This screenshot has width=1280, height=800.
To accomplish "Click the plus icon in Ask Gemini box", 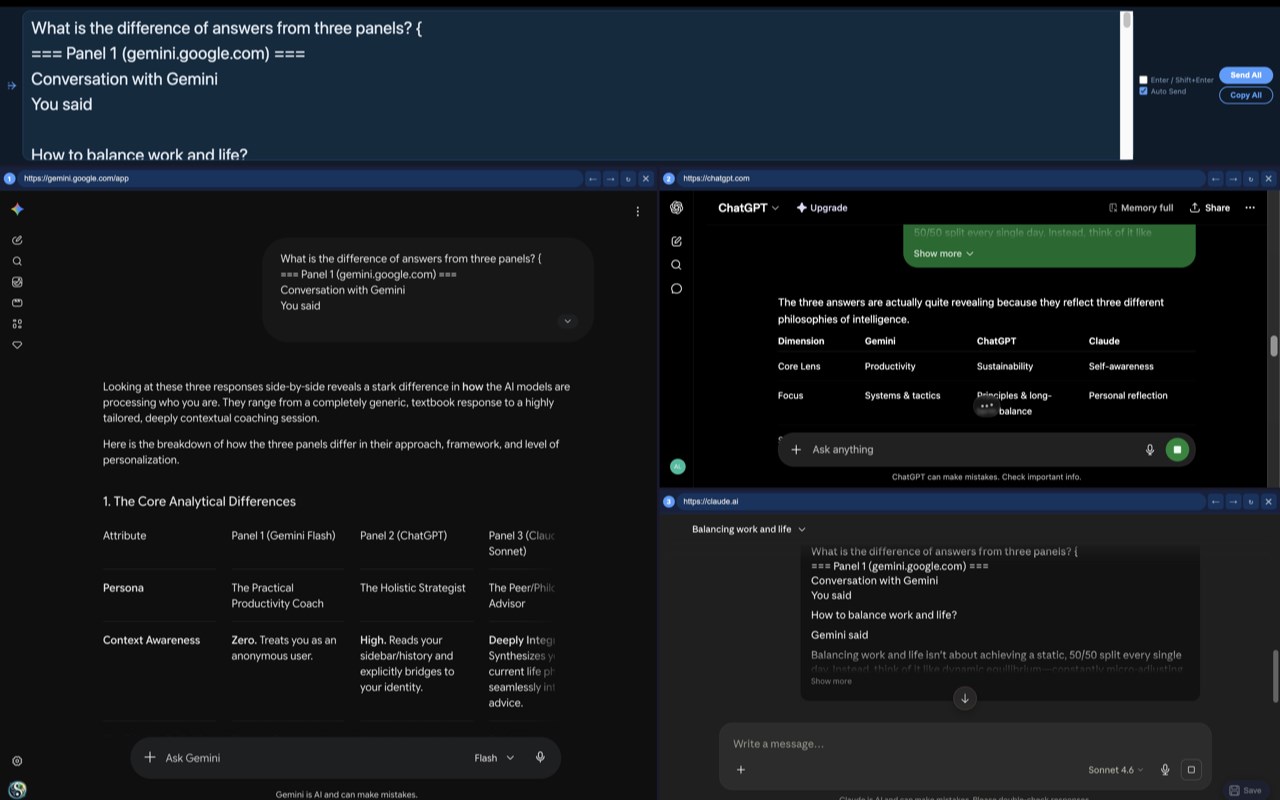I will click(x=150, y=757).
